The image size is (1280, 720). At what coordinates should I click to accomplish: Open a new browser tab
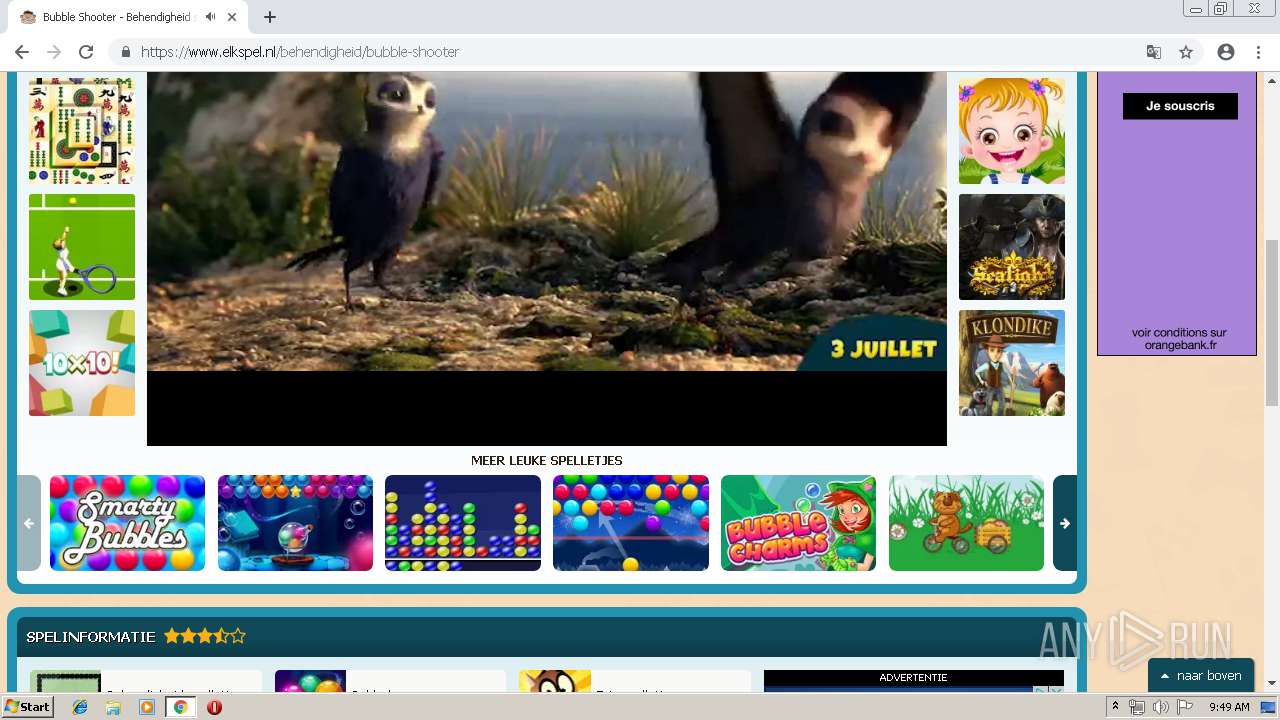point(270,17)
